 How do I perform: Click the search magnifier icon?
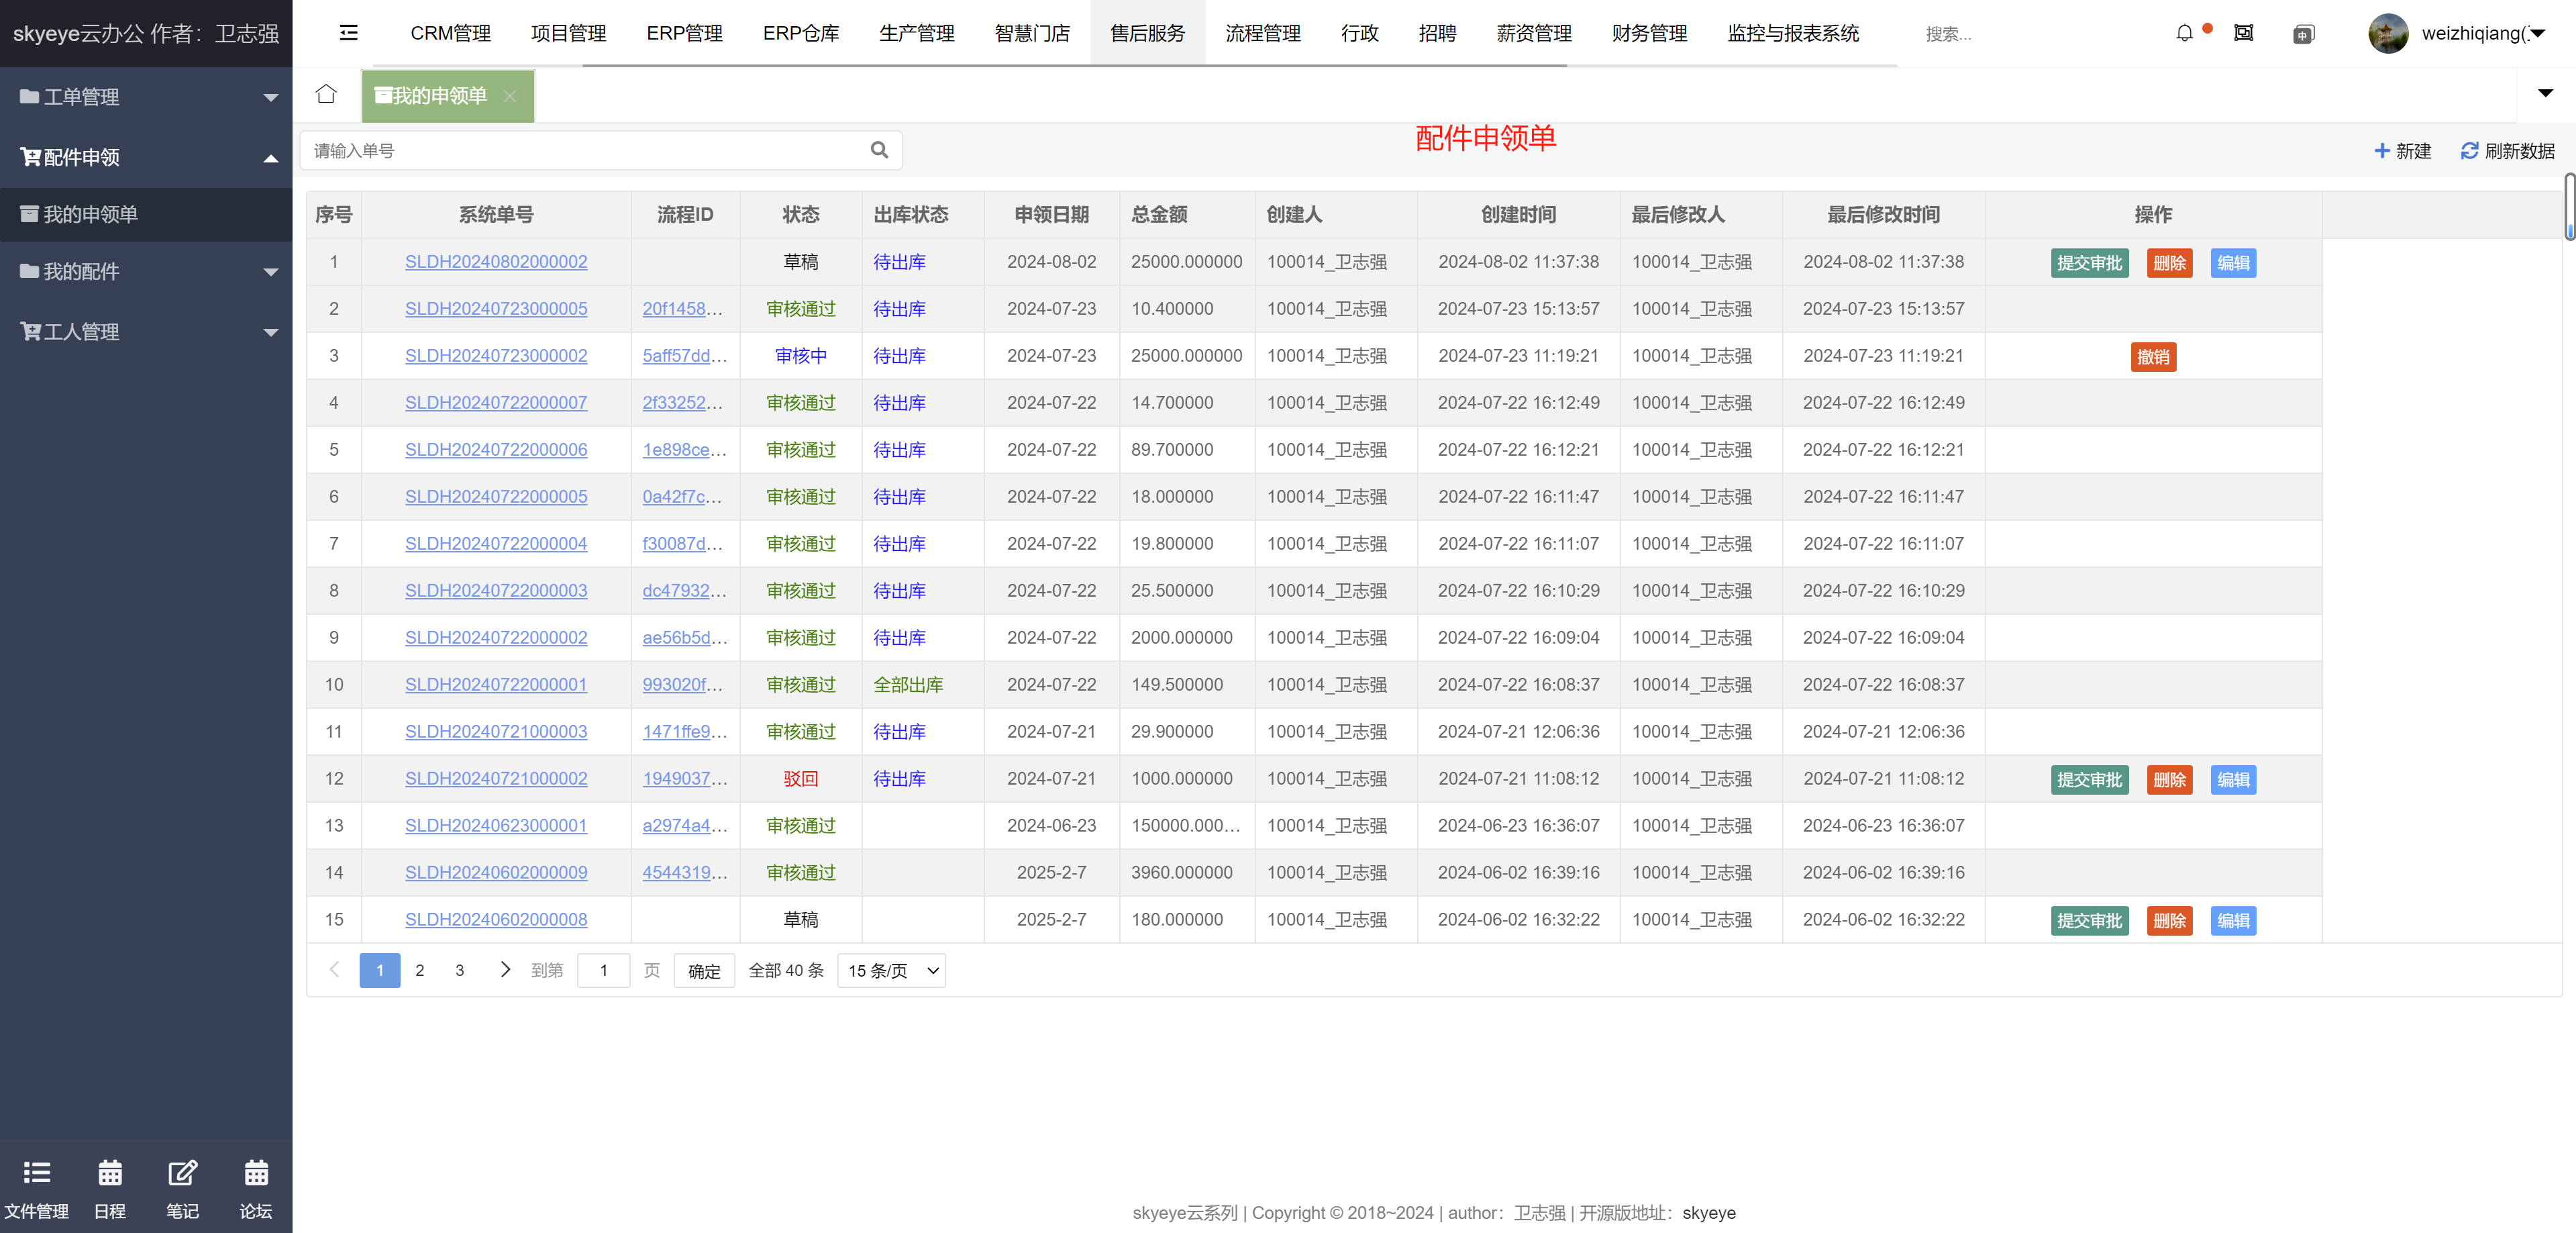coord(879,150)
